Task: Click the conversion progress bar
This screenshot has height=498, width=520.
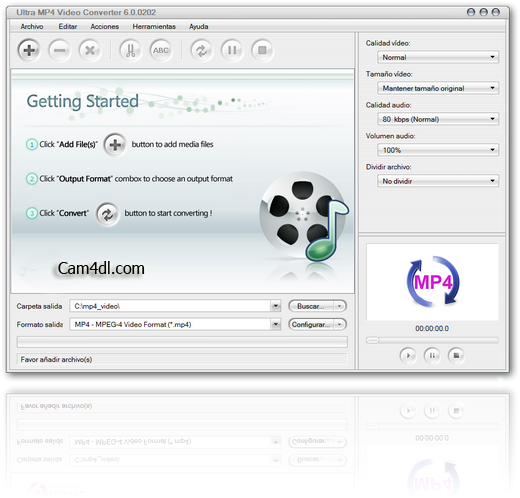Action: coord(182,342)
